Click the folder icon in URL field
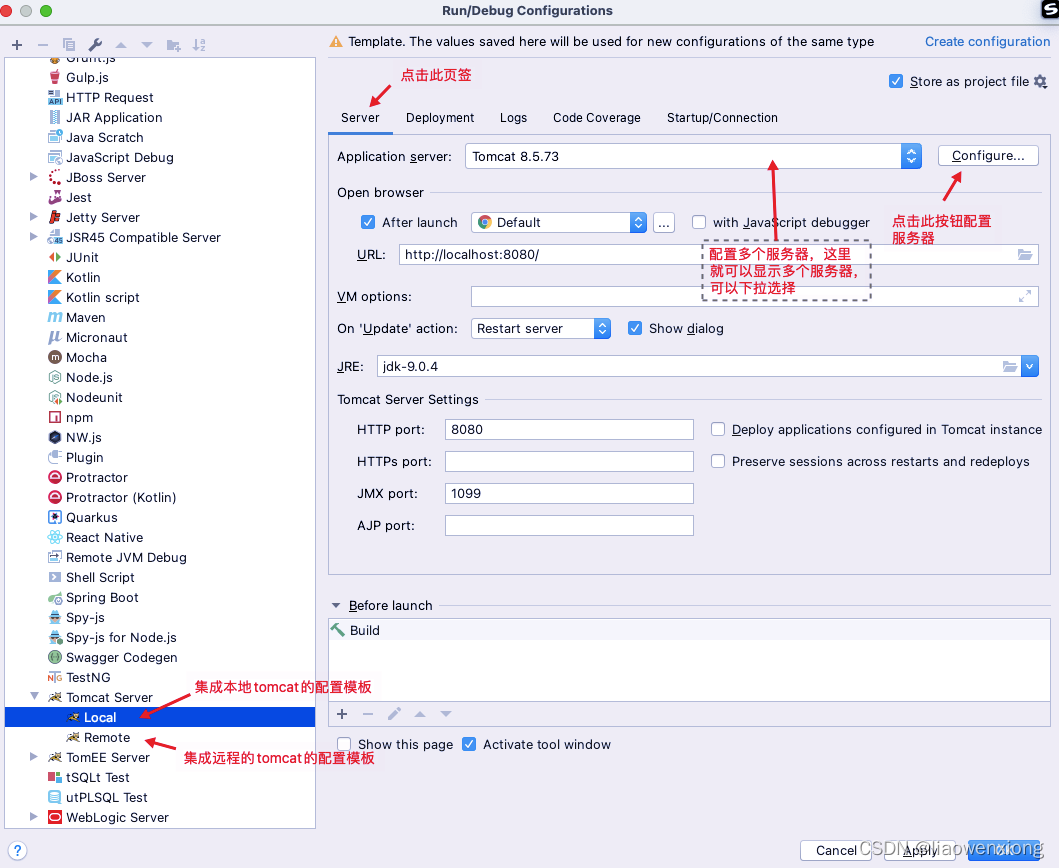The height and width of the screenshot is (868, 1059). tap(1025, 255)
